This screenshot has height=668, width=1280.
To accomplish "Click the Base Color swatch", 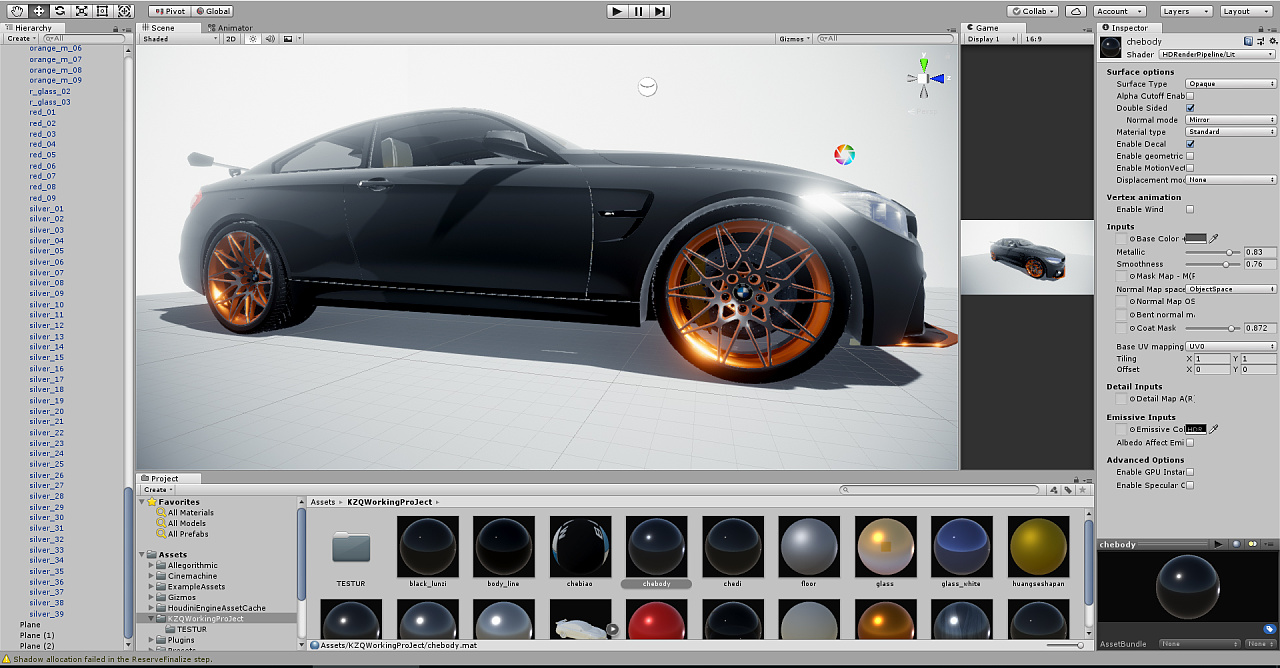I will (x=1195, y=239).
